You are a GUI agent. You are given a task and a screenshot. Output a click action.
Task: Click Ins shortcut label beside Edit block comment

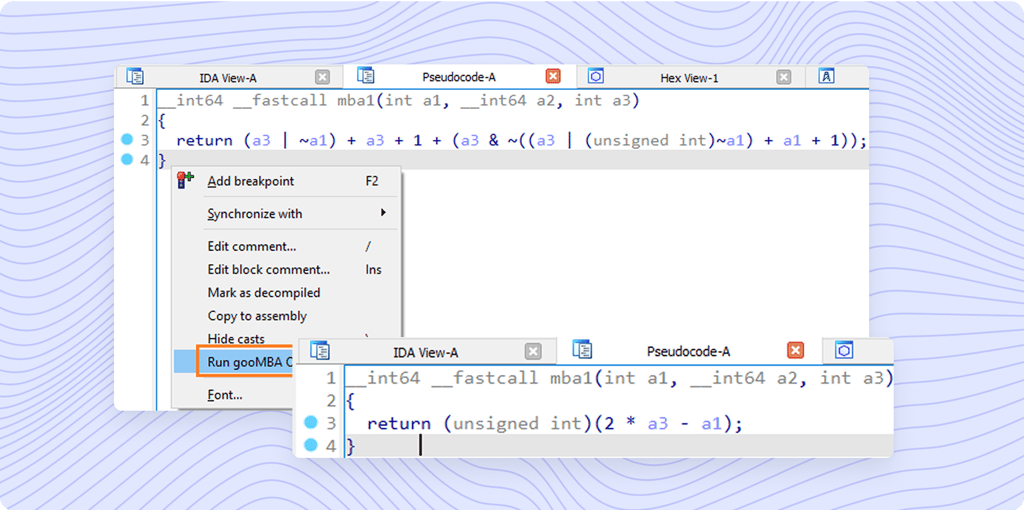click(x=373, y=270)
